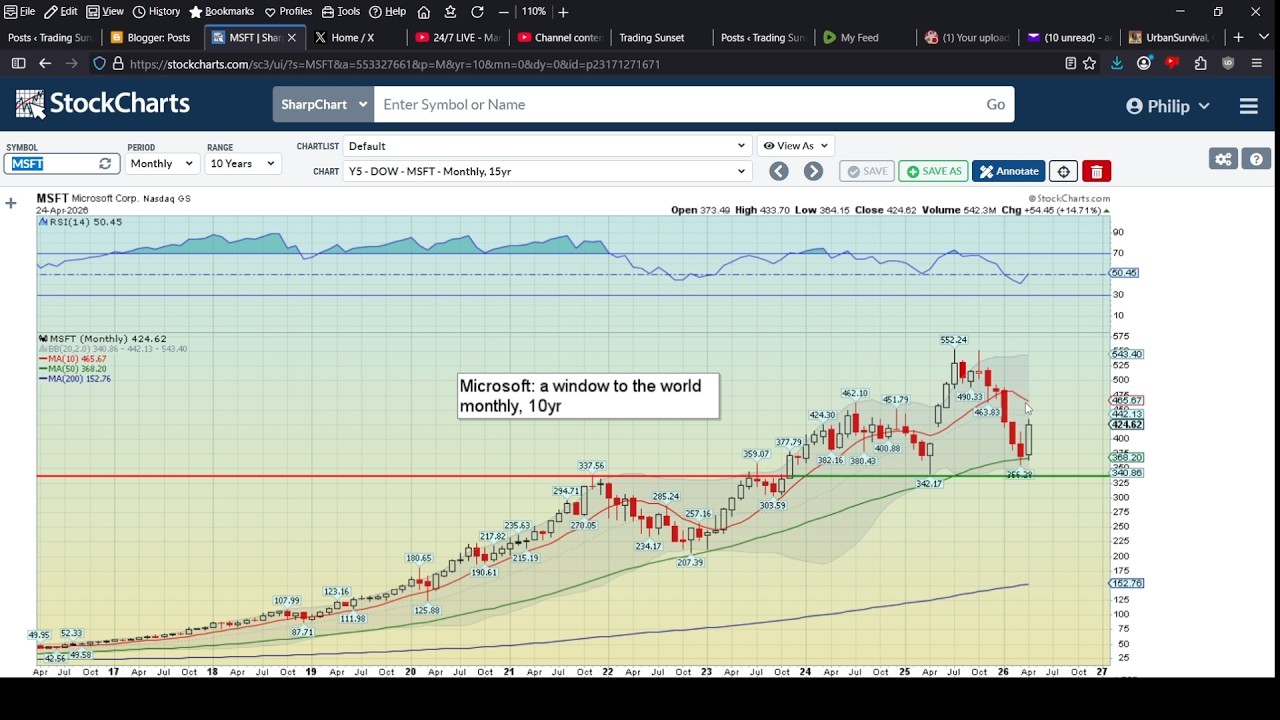The image size is (1280, 720).
Task: Open chart settings gears icon
Action: 1223,159
